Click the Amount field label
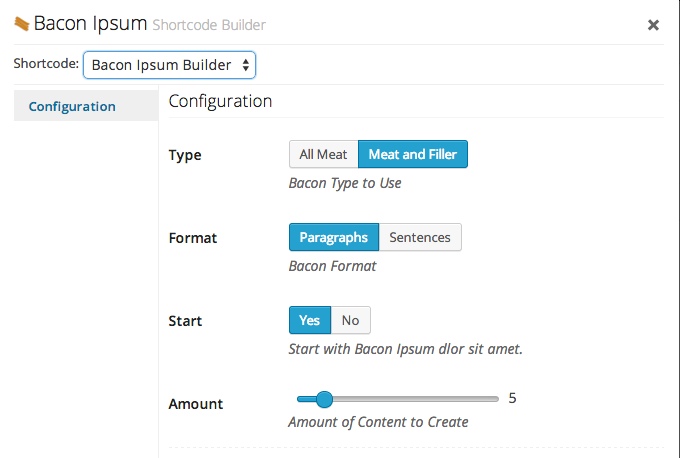This screenshot has width=680, height=458. [x=196, y=404]
